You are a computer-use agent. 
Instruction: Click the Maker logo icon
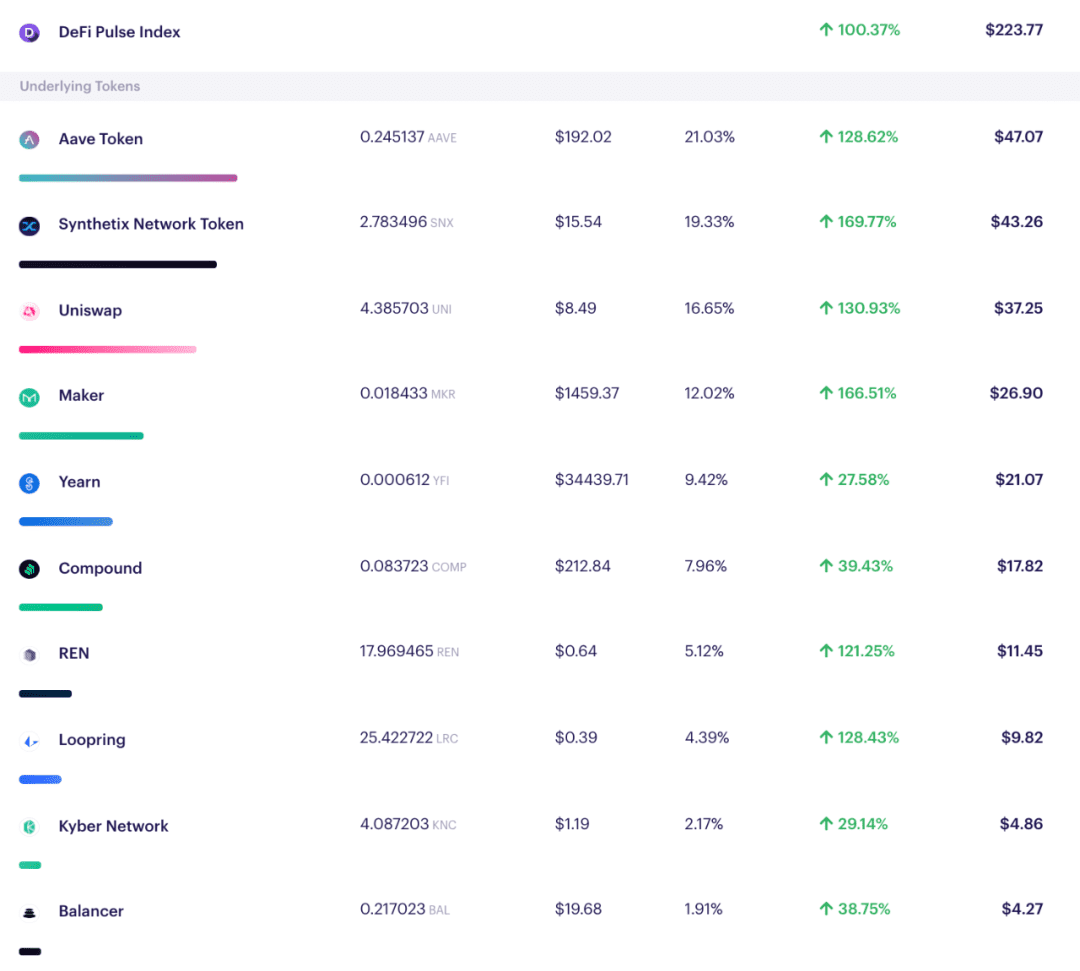tap(29, 397)
